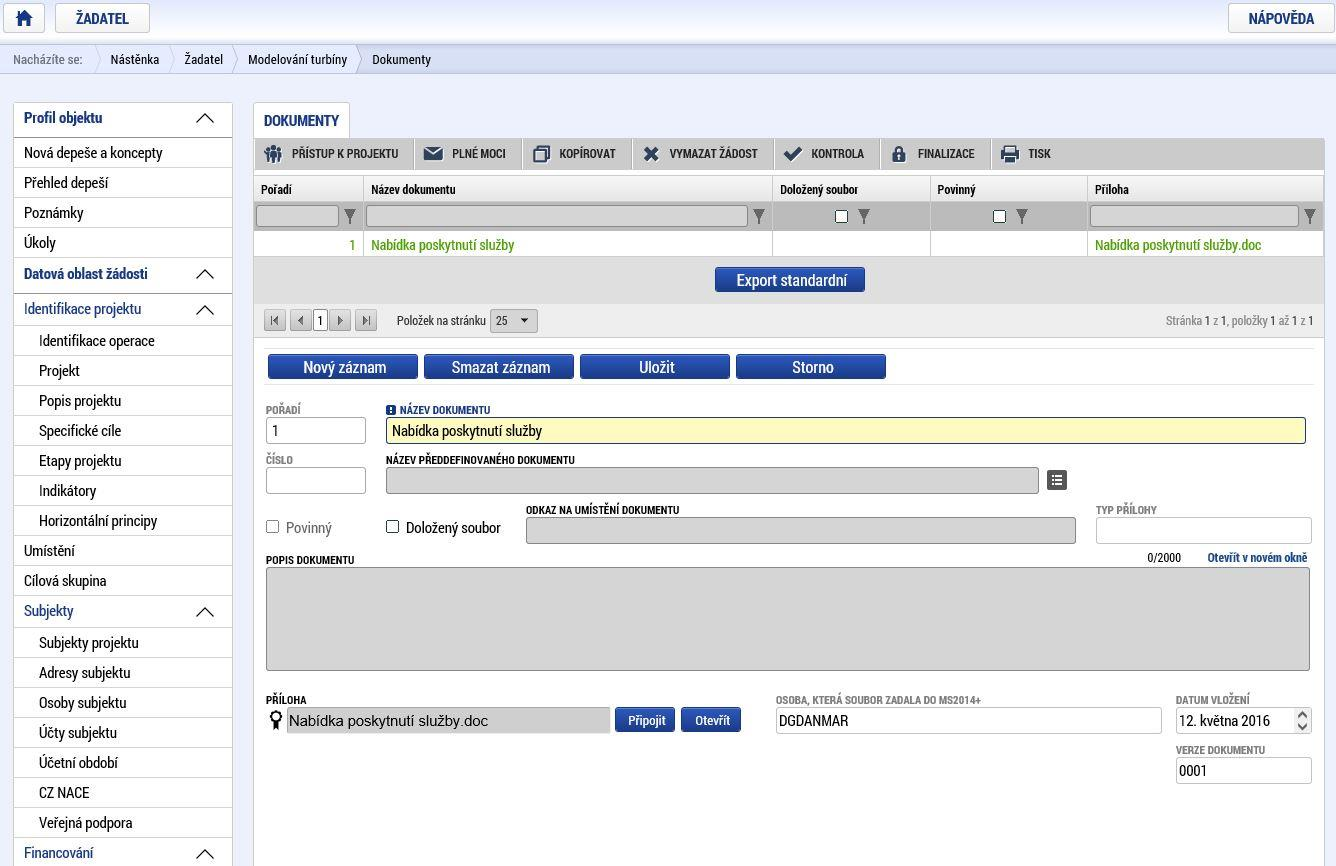The width and height of the screenshot is (1336, 866).
Task: Click the Vymazat žádost cross icon
Action: (x=651, y=154)
